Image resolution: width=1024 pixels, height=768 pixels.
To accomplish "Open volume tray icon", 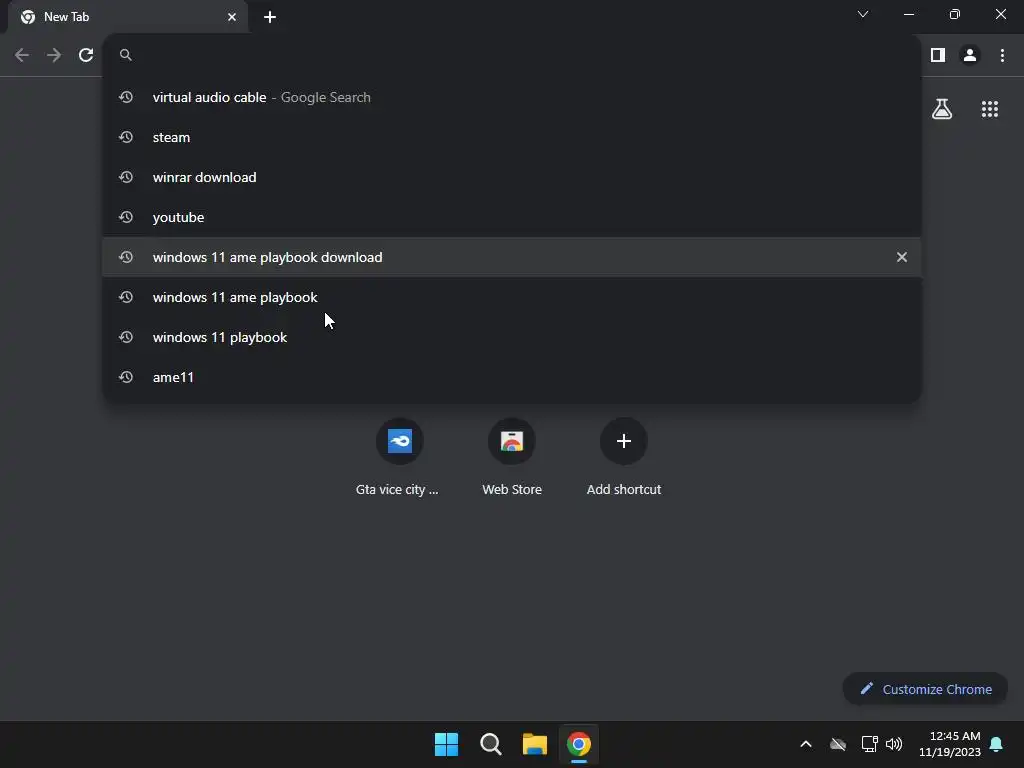I will tap(894, 744).
